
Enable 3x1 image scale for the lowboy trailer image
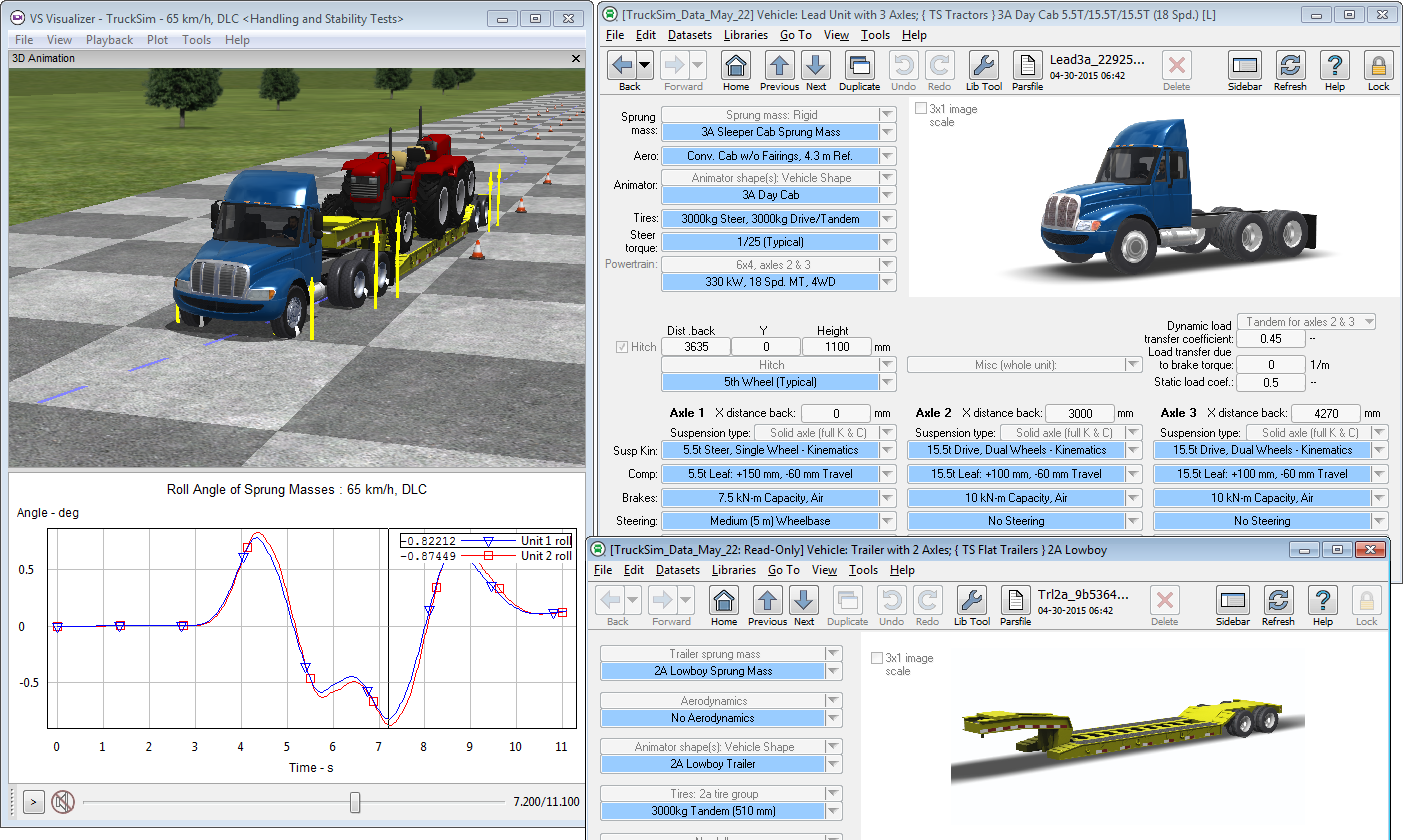click(x=877, y=658)
